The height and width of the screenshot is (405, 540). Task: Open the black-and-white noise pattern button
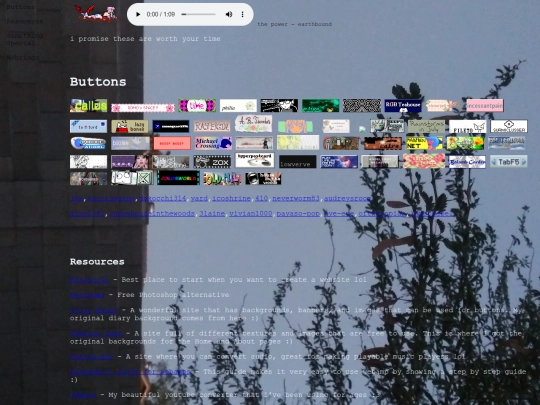click(362, 106)
